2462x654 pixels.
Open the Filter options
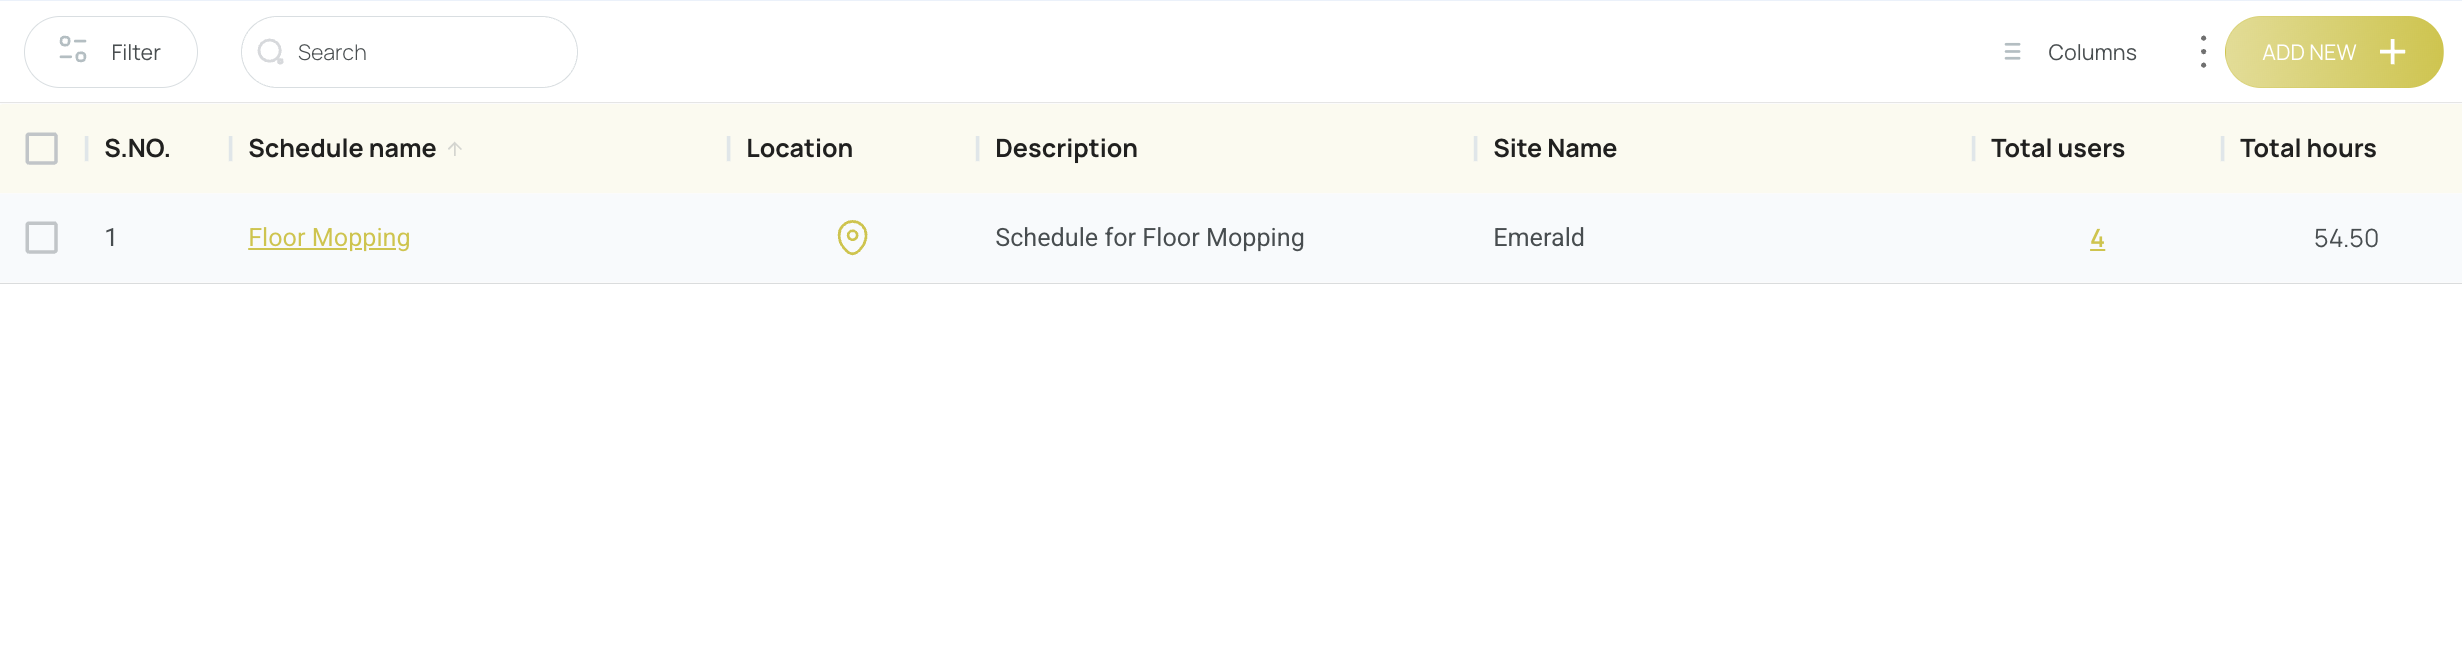[111, 52]
